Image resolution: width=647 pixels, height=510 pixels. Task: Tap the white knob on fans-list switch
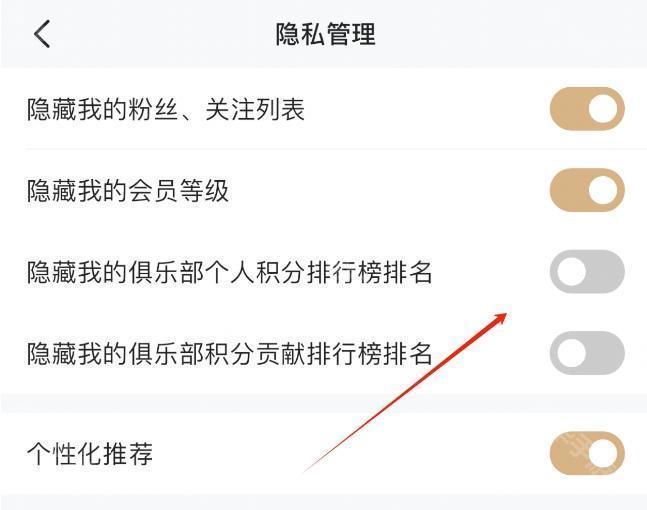click(603, 109)
